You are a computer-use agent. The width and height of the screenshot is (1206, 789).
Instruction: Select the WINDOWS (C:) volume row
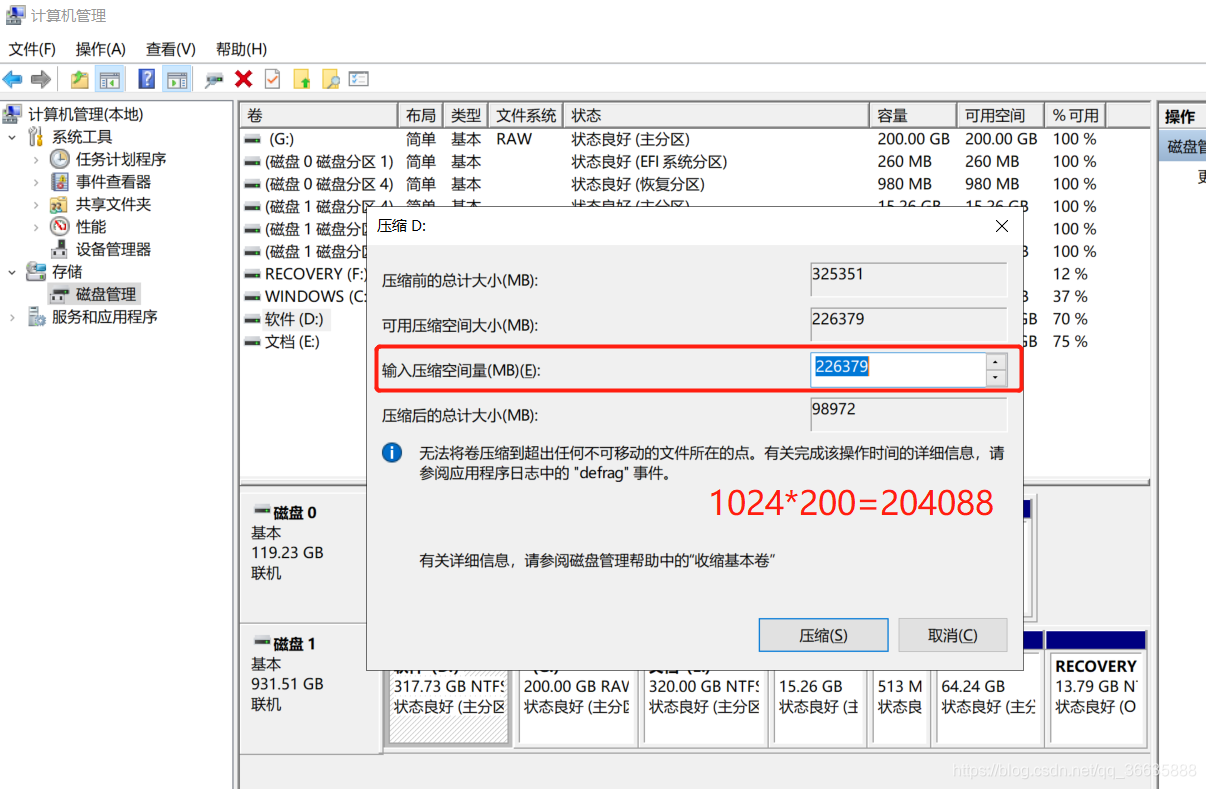306,296
